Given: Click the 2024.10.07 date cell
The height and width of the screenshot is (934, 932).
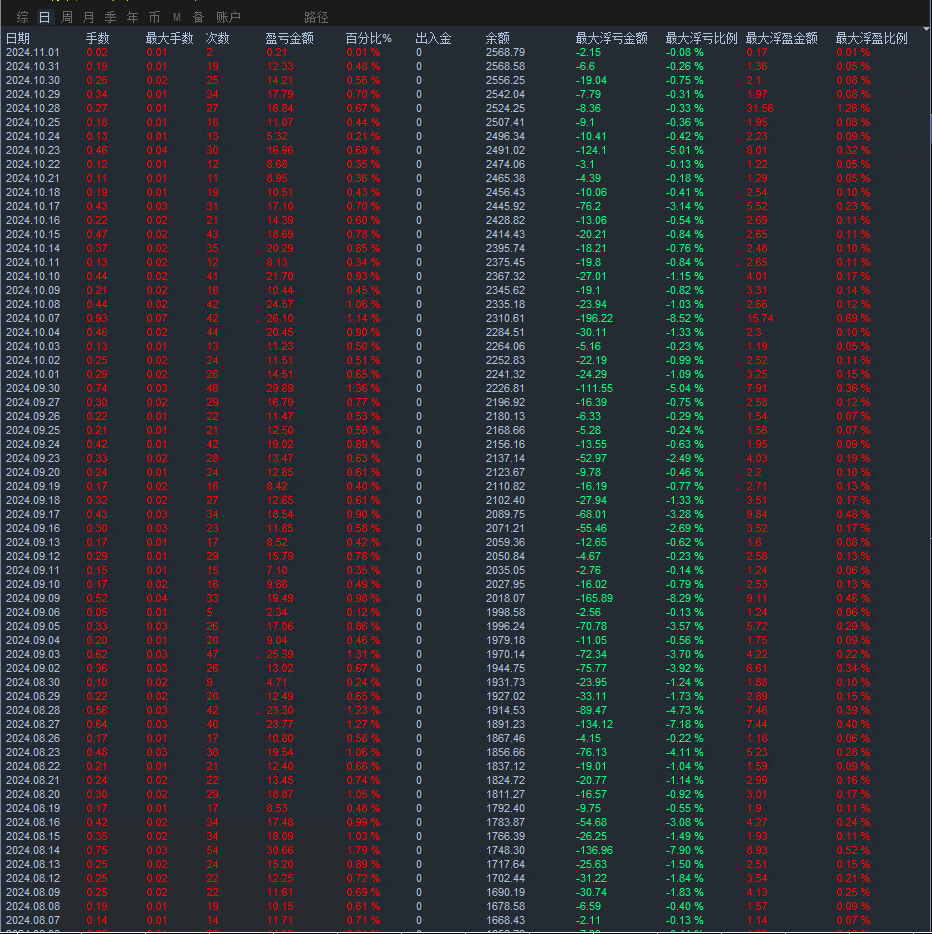Looking at the screenshot, I should [33, 319].
